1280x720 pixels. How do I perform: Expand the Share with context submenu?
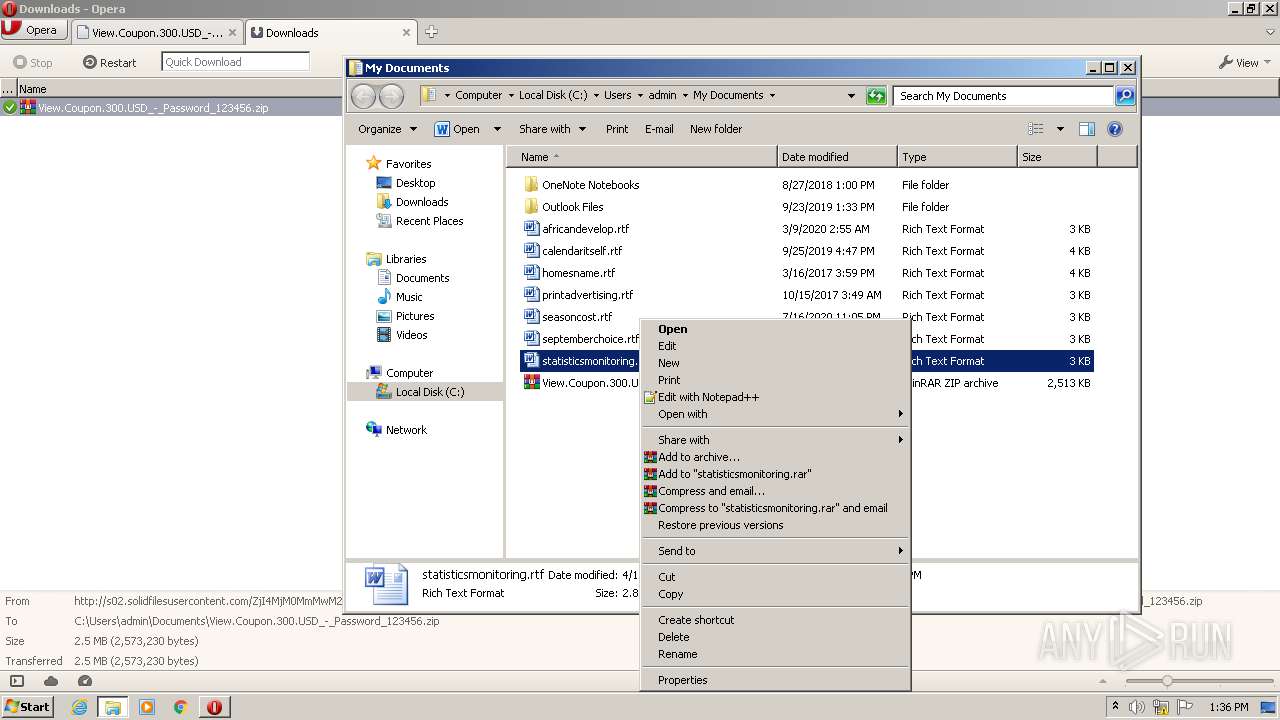click(x=775, y=440)
